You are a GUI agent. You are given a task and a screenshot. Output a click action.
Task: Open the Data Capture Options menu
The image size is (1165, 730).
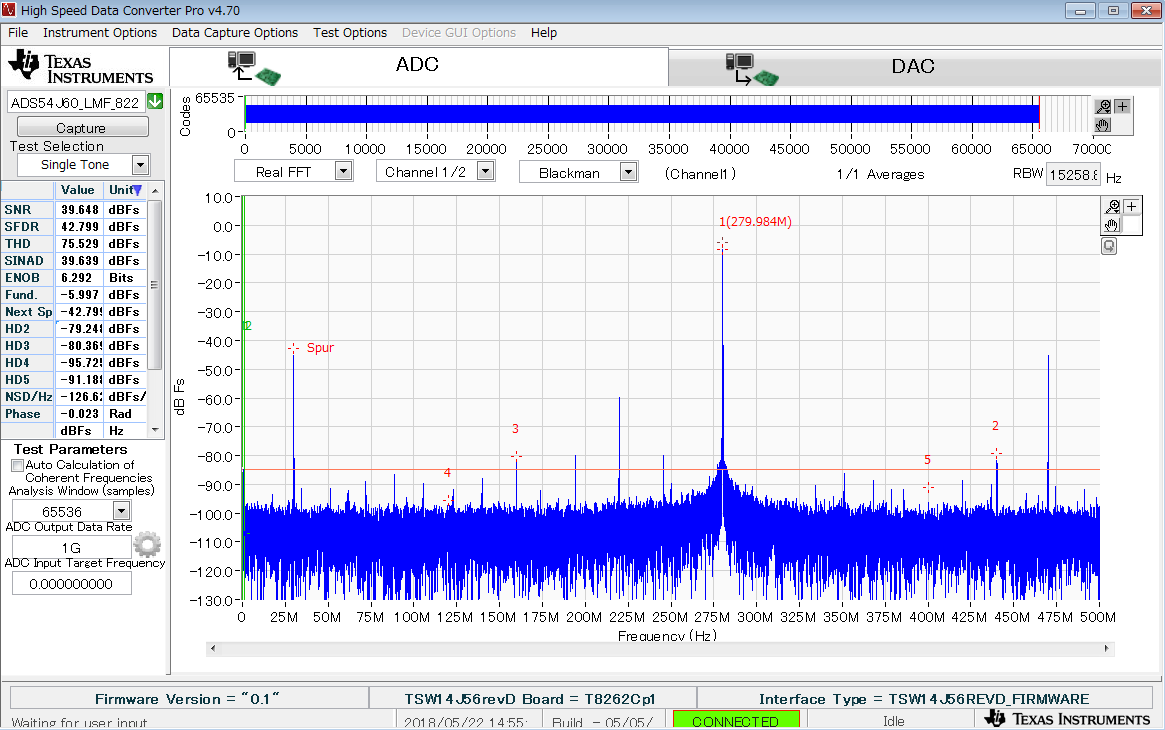[235, 33]
